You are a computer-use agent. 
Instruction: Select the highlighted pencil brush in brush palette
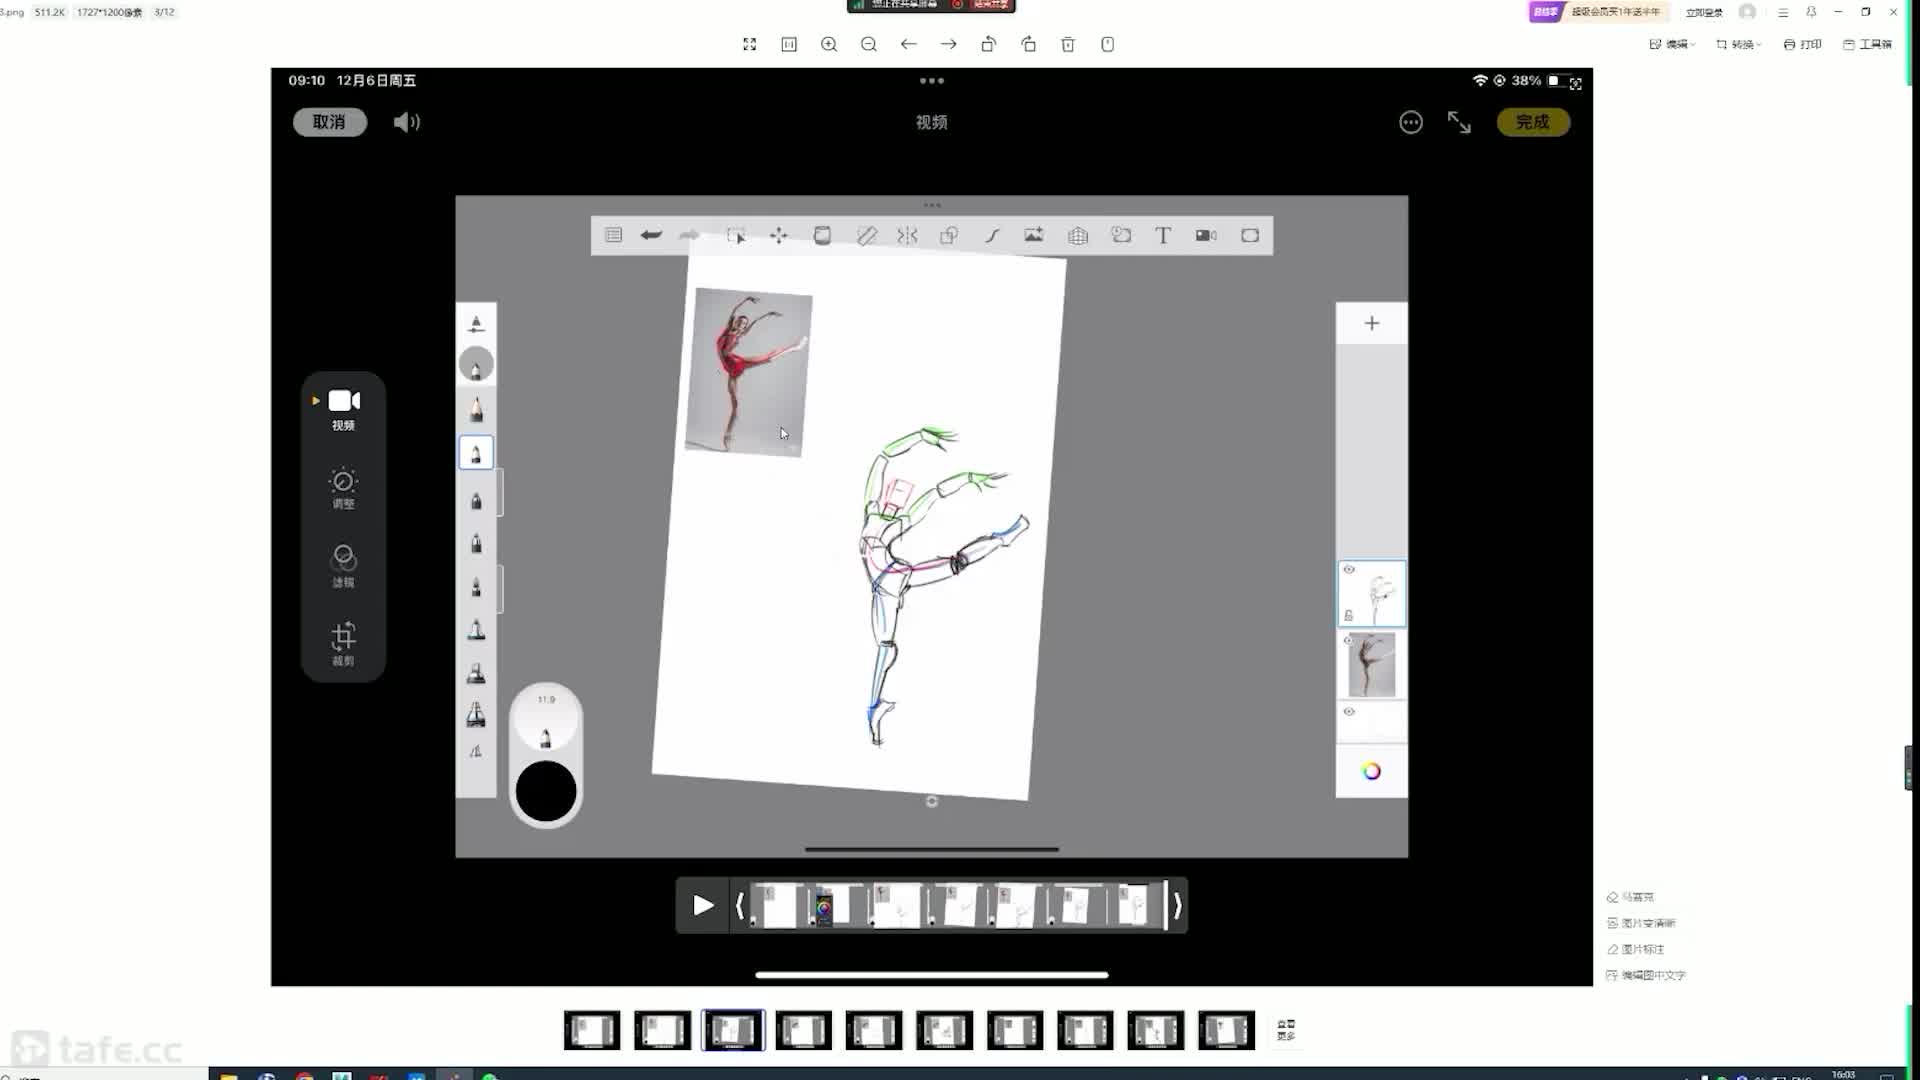[476, 453]
